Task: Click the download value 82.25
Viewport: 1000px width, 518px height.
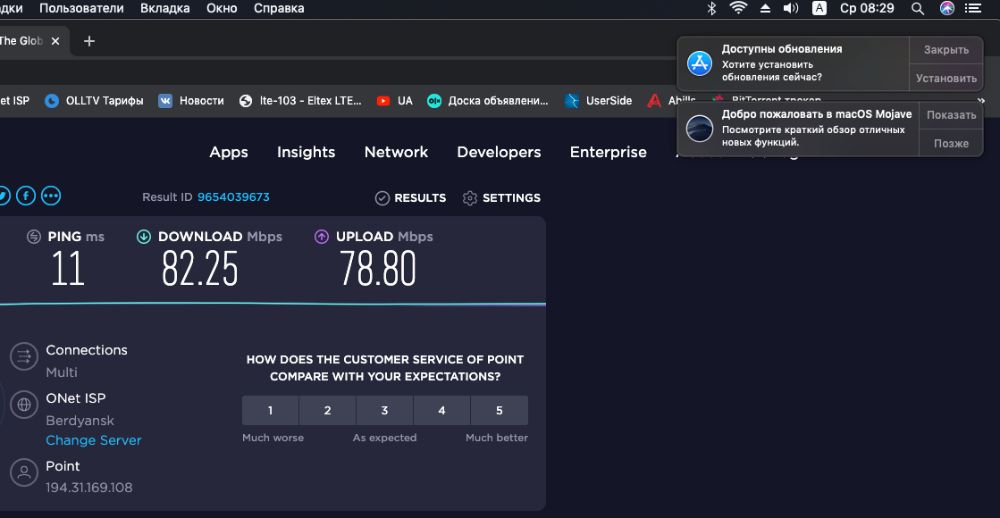Action: 200,269
